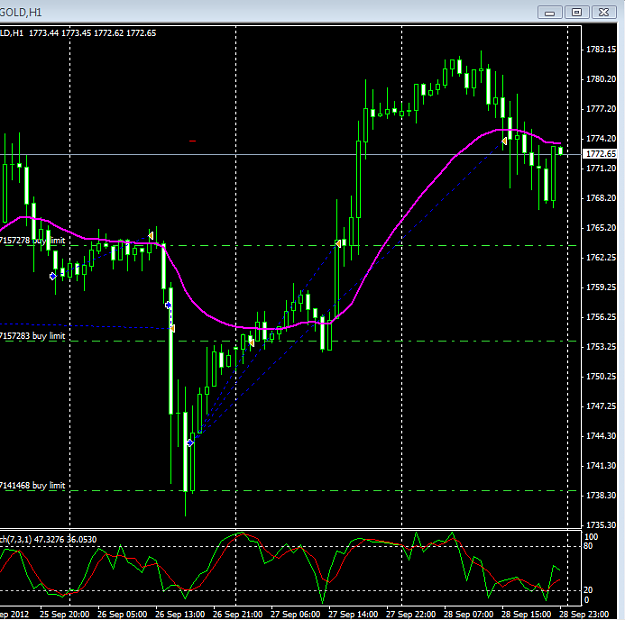Click the small red dash mark above 26 Sep 13:00
The image size is (625, 620).
193,141
